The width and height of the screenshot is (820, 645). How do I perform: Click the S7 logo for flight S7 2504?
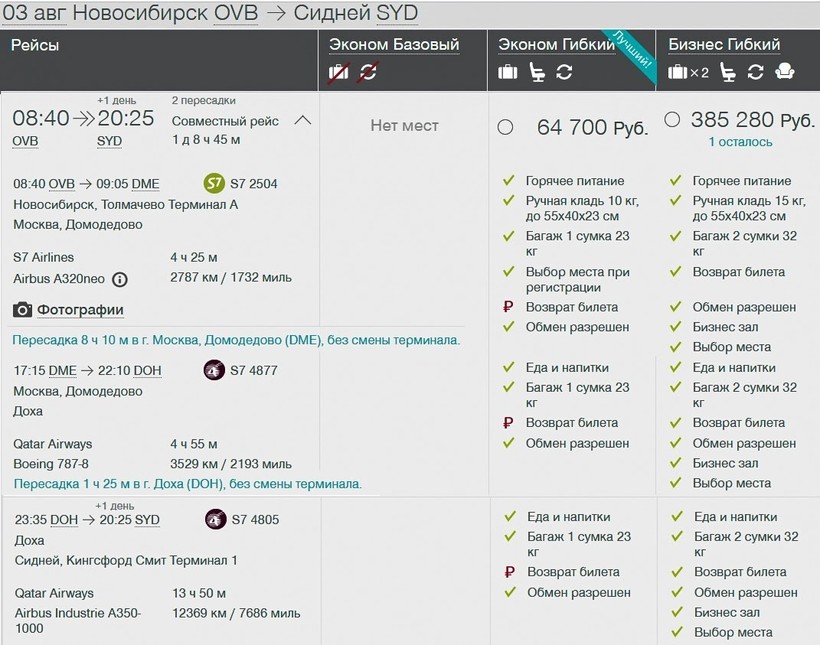pyautogui.click(x=213, y=184)
